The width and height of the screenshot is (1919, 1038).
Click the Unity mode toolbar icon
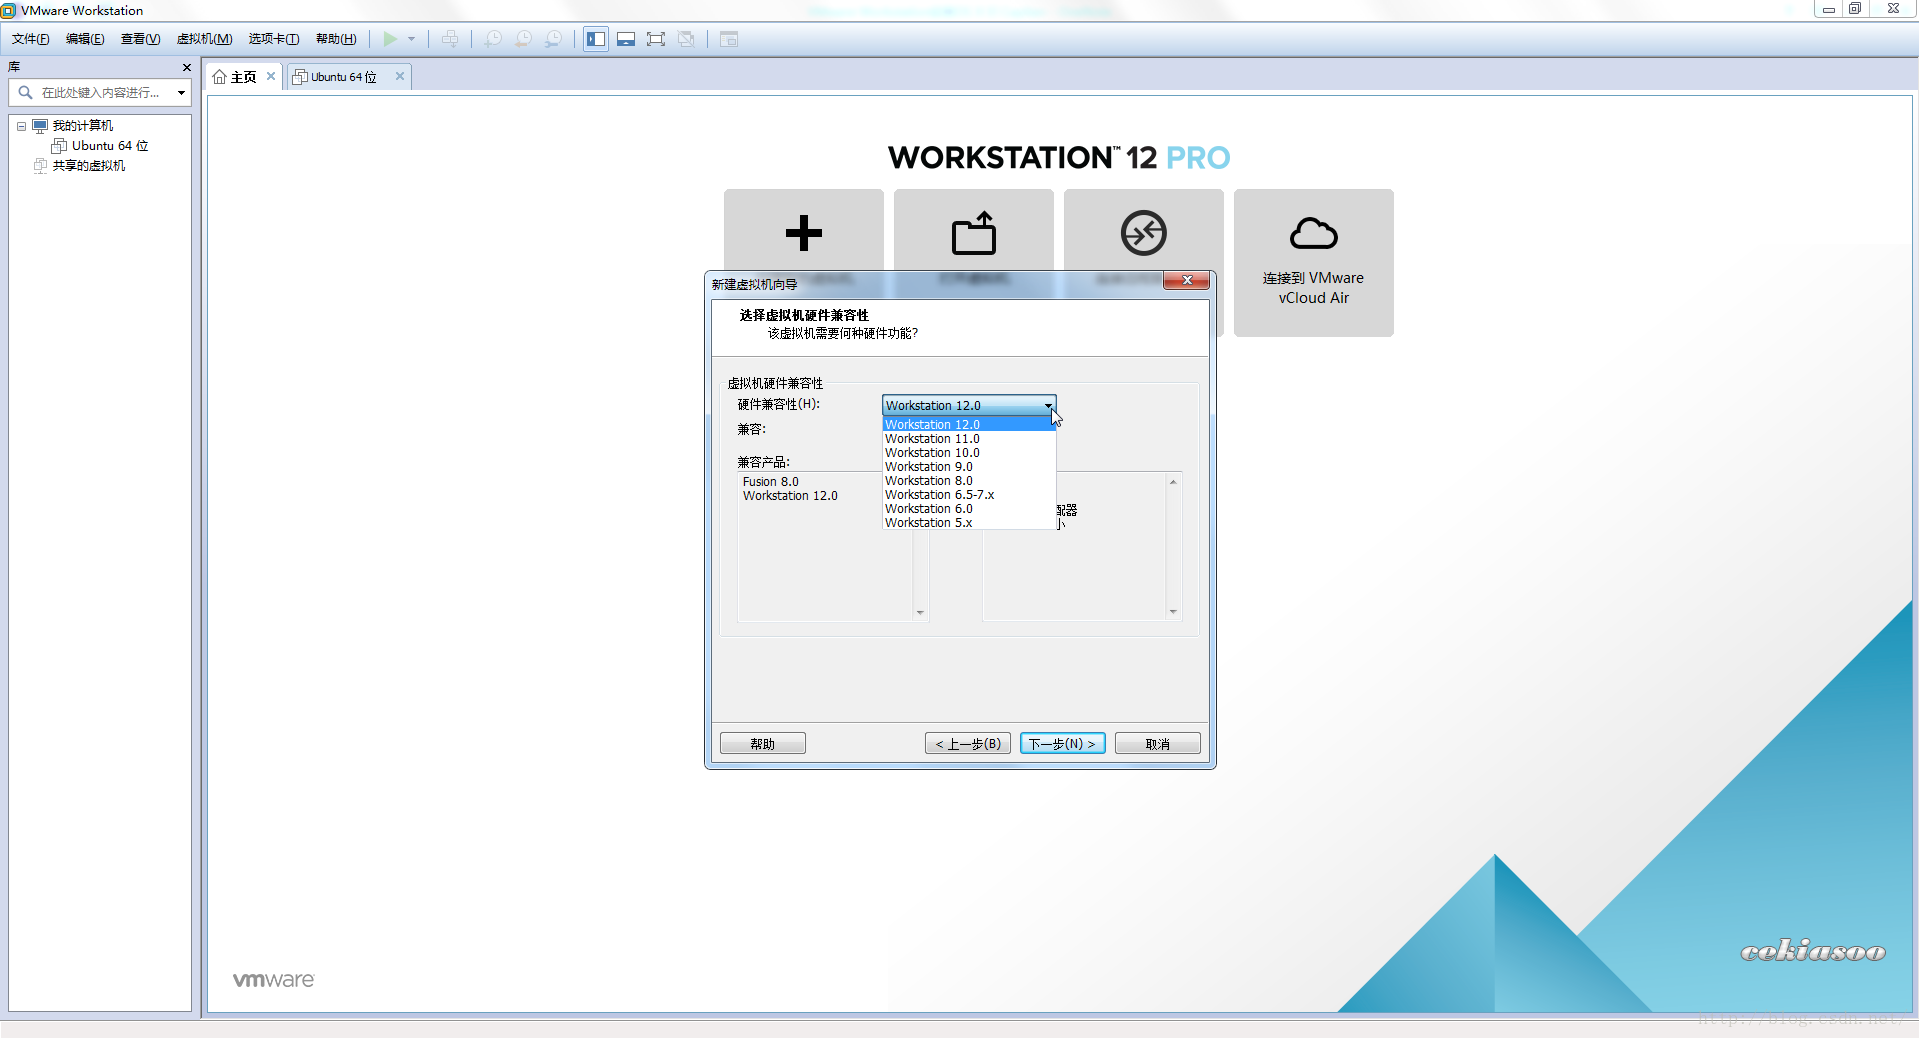coord(686,39)
